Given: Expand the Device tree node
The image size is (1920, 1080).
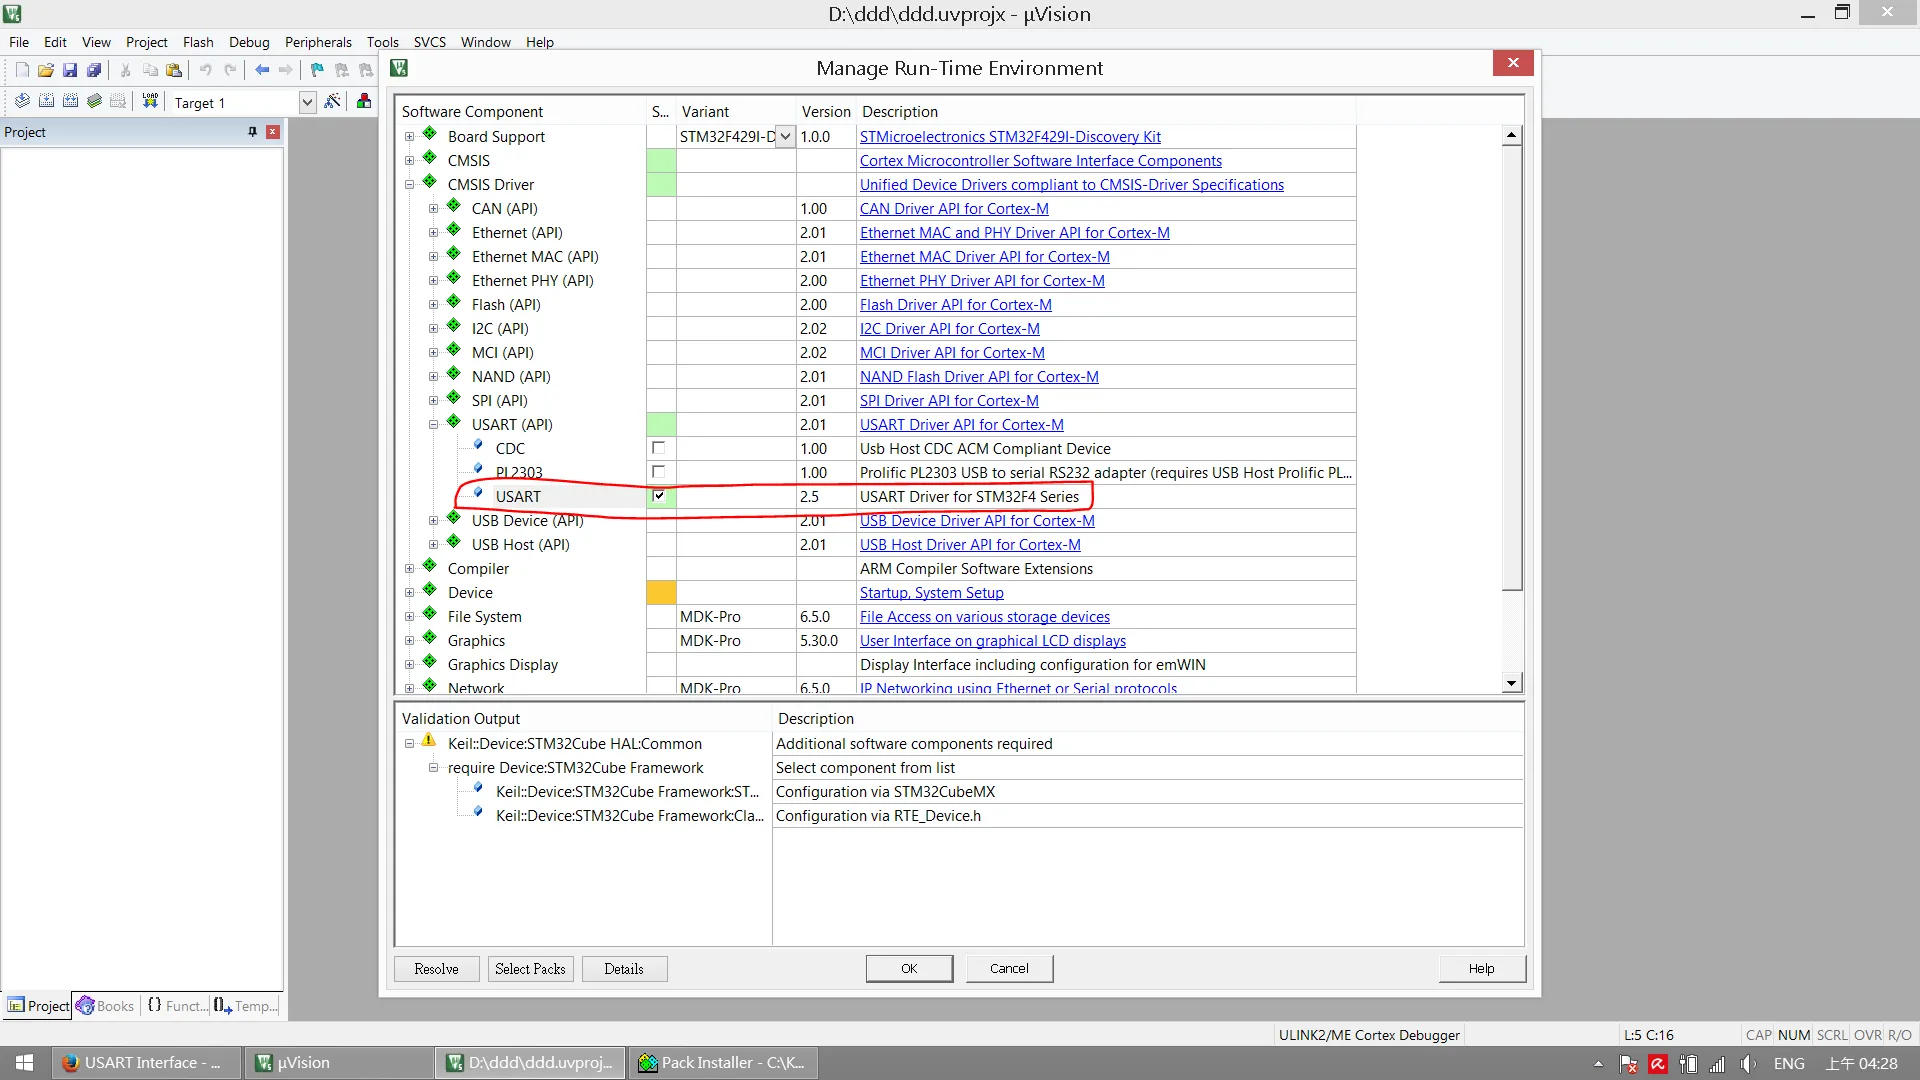Looking at the screenshot, I should 410,592.
